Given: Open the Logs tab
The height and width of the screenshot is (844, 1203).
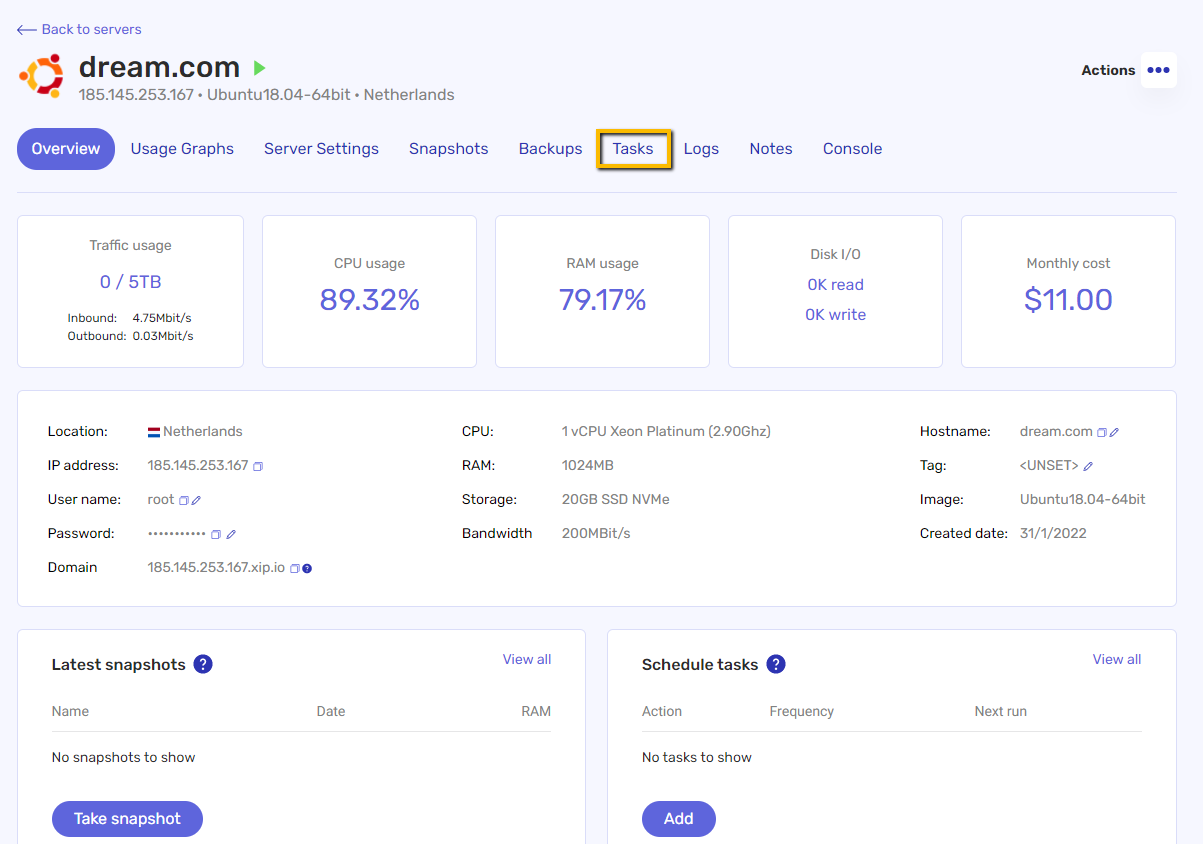Looking at the screenshot, I should (701, 149).
